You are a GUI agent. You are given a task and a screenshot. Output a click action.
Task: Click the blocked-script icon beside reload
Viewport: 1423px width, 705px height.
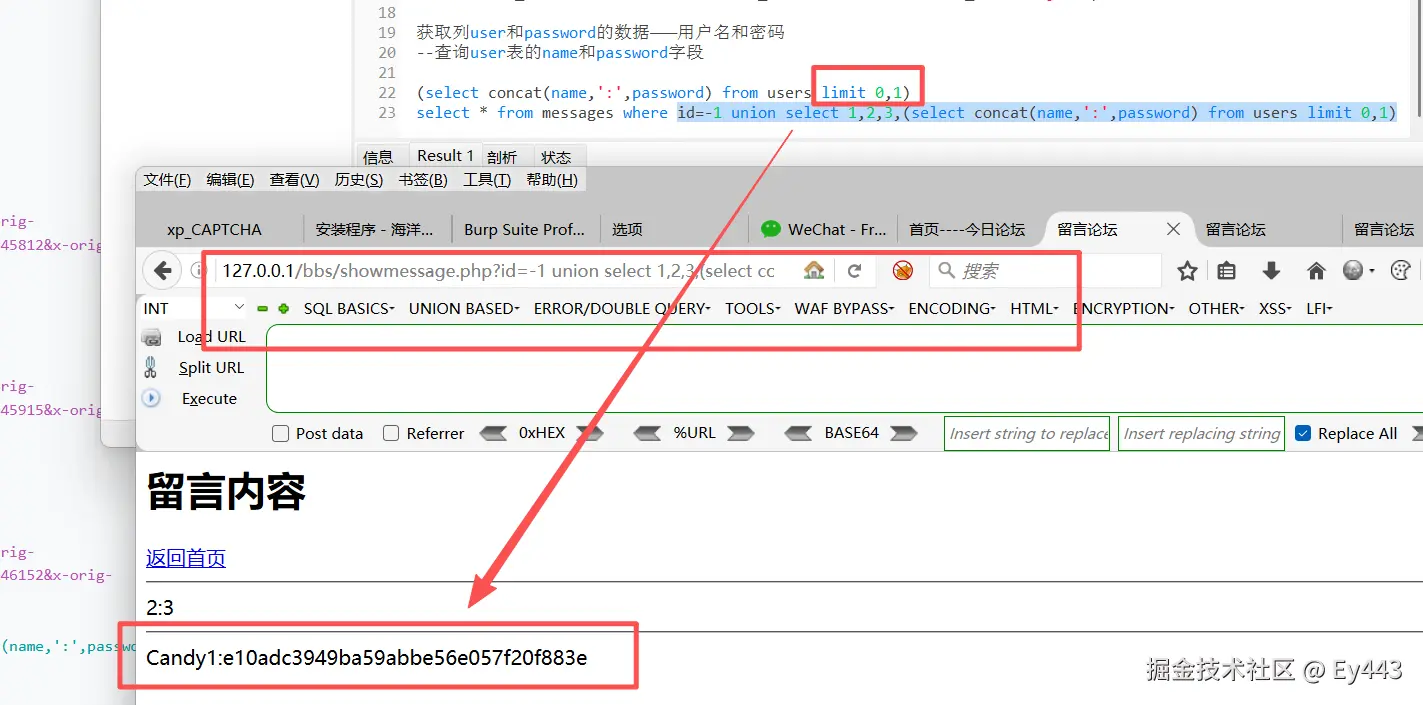tap(903, 271)
